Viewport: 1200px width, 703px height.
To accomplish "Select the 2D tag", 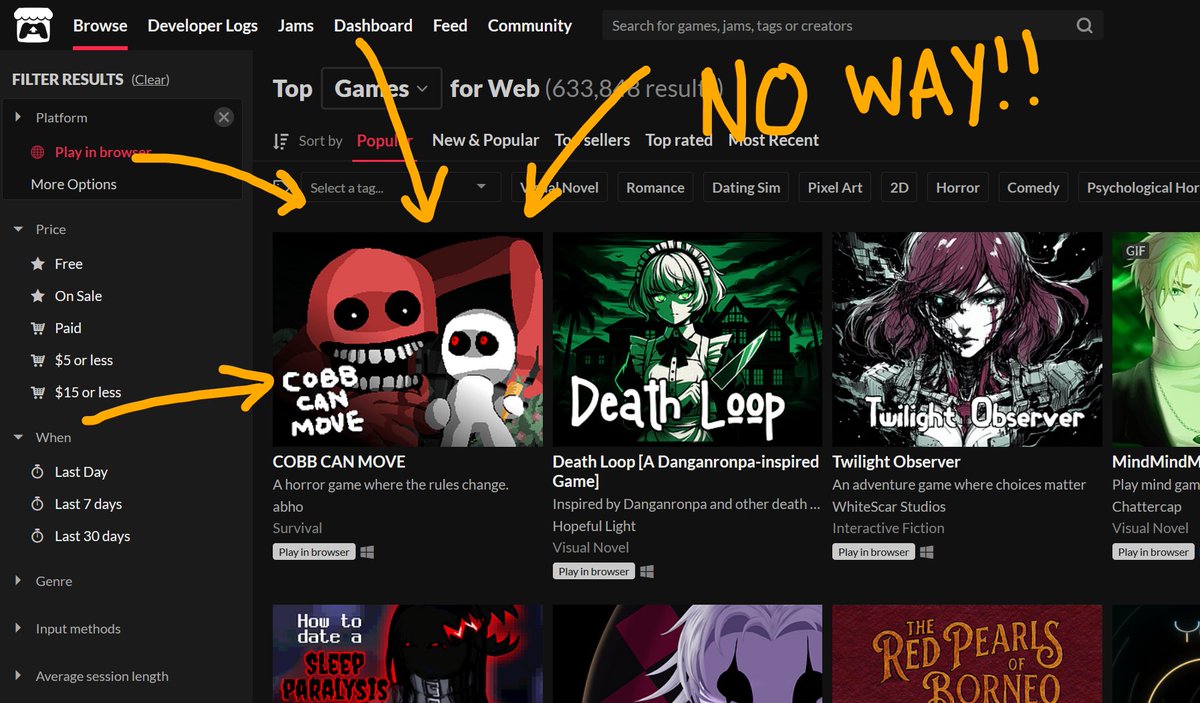I will tap(899, 187).
